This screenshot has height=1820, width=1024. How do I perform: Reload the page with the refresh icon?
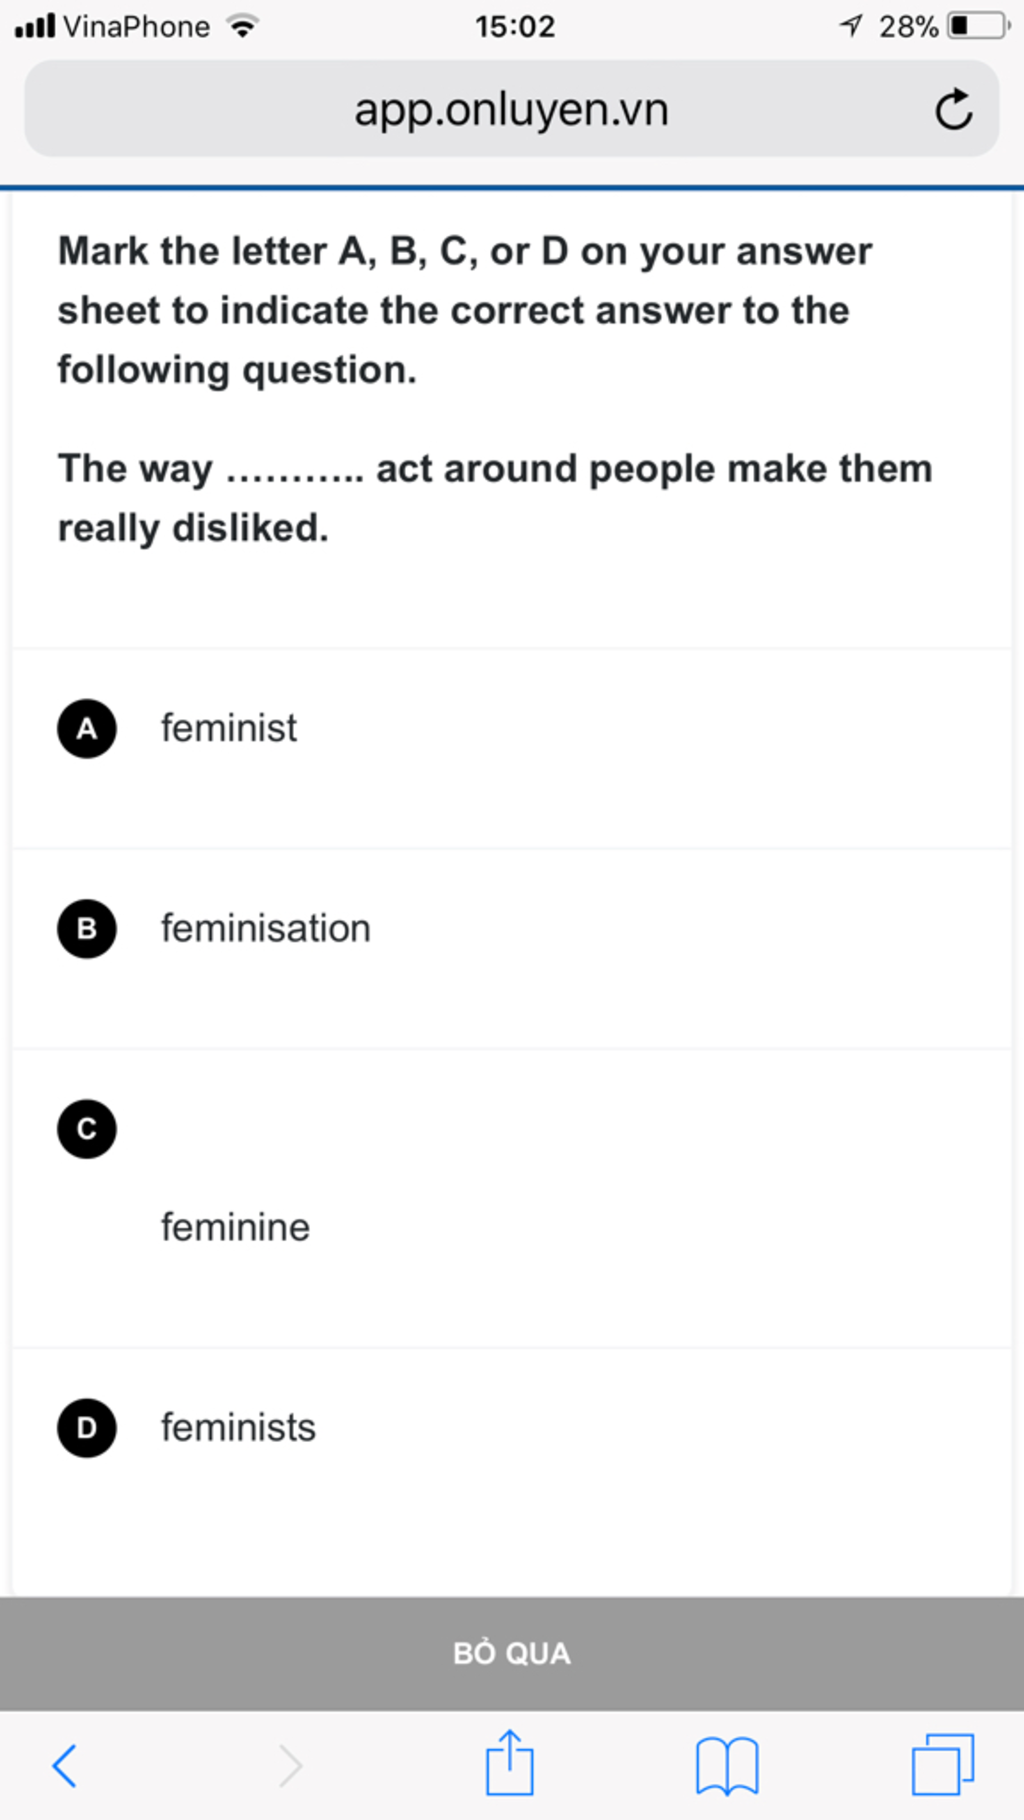pos(953,110)
